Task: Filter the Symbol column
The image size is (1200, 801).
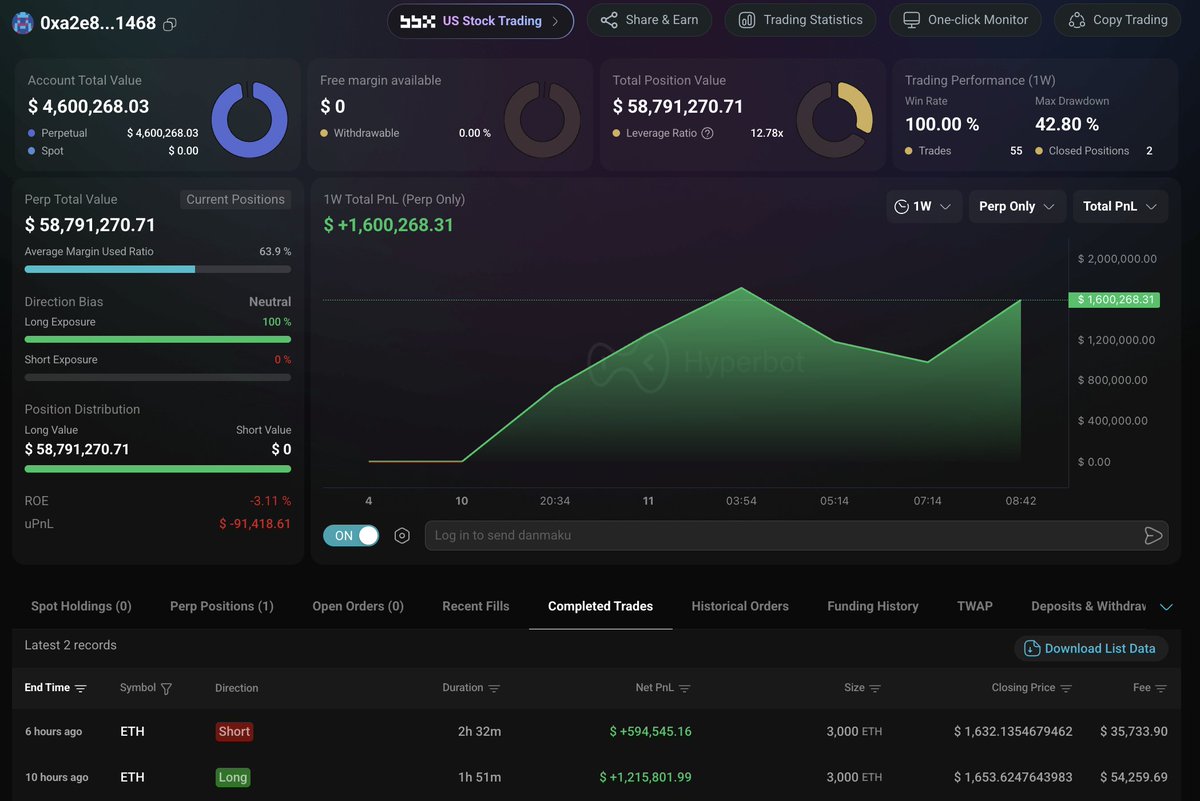Action: tap(167, 688)
